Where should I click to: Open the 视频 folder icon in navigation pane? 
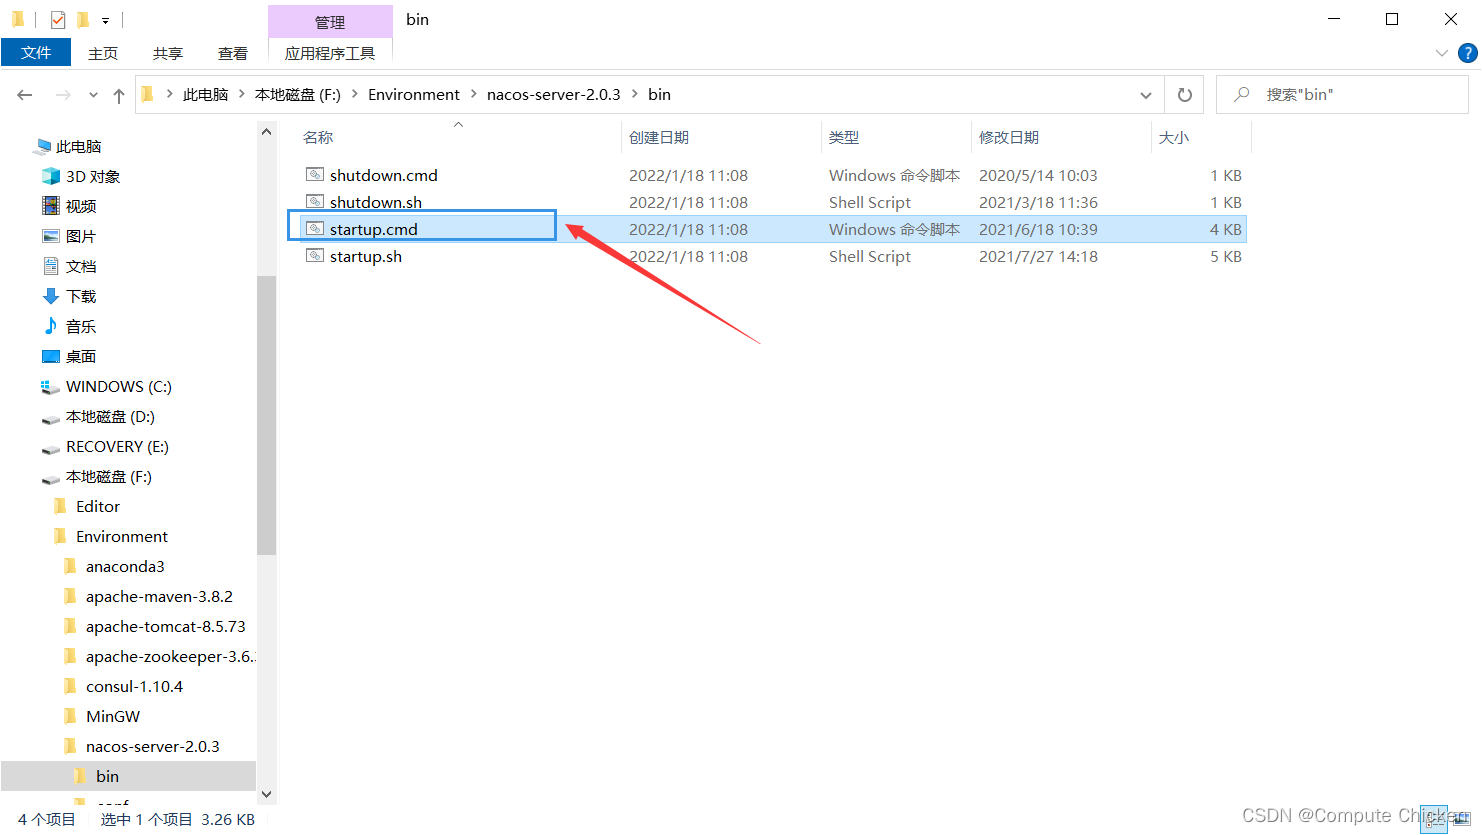(x=51, y=206)
